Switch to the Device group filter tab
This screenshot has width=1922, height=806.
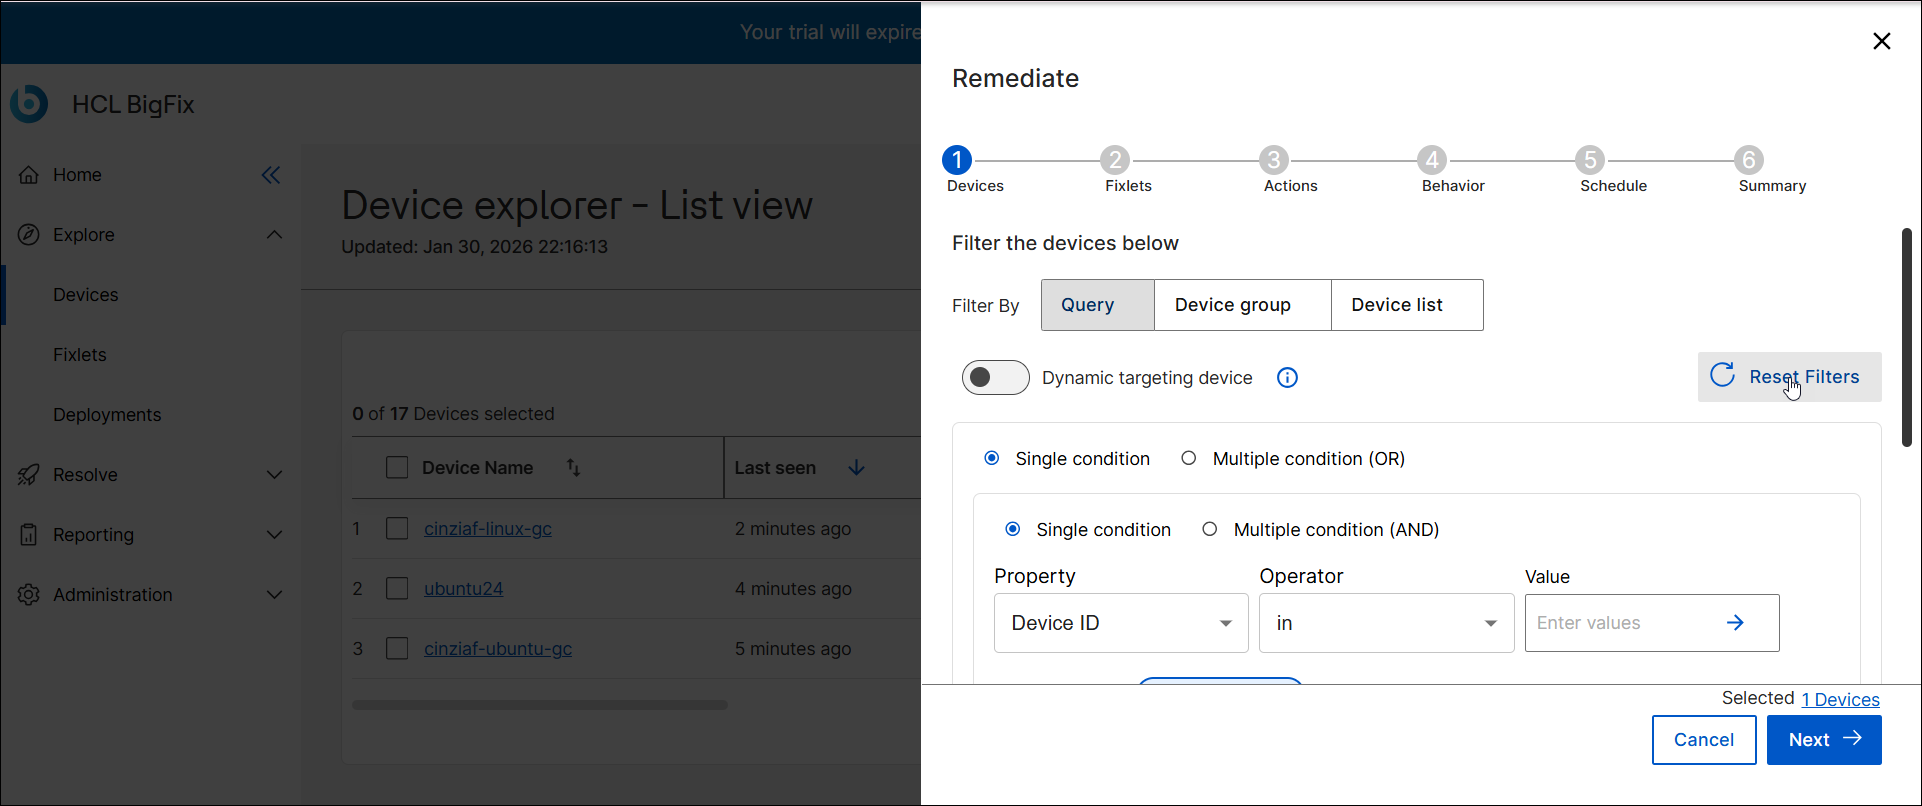(1232, 305)
